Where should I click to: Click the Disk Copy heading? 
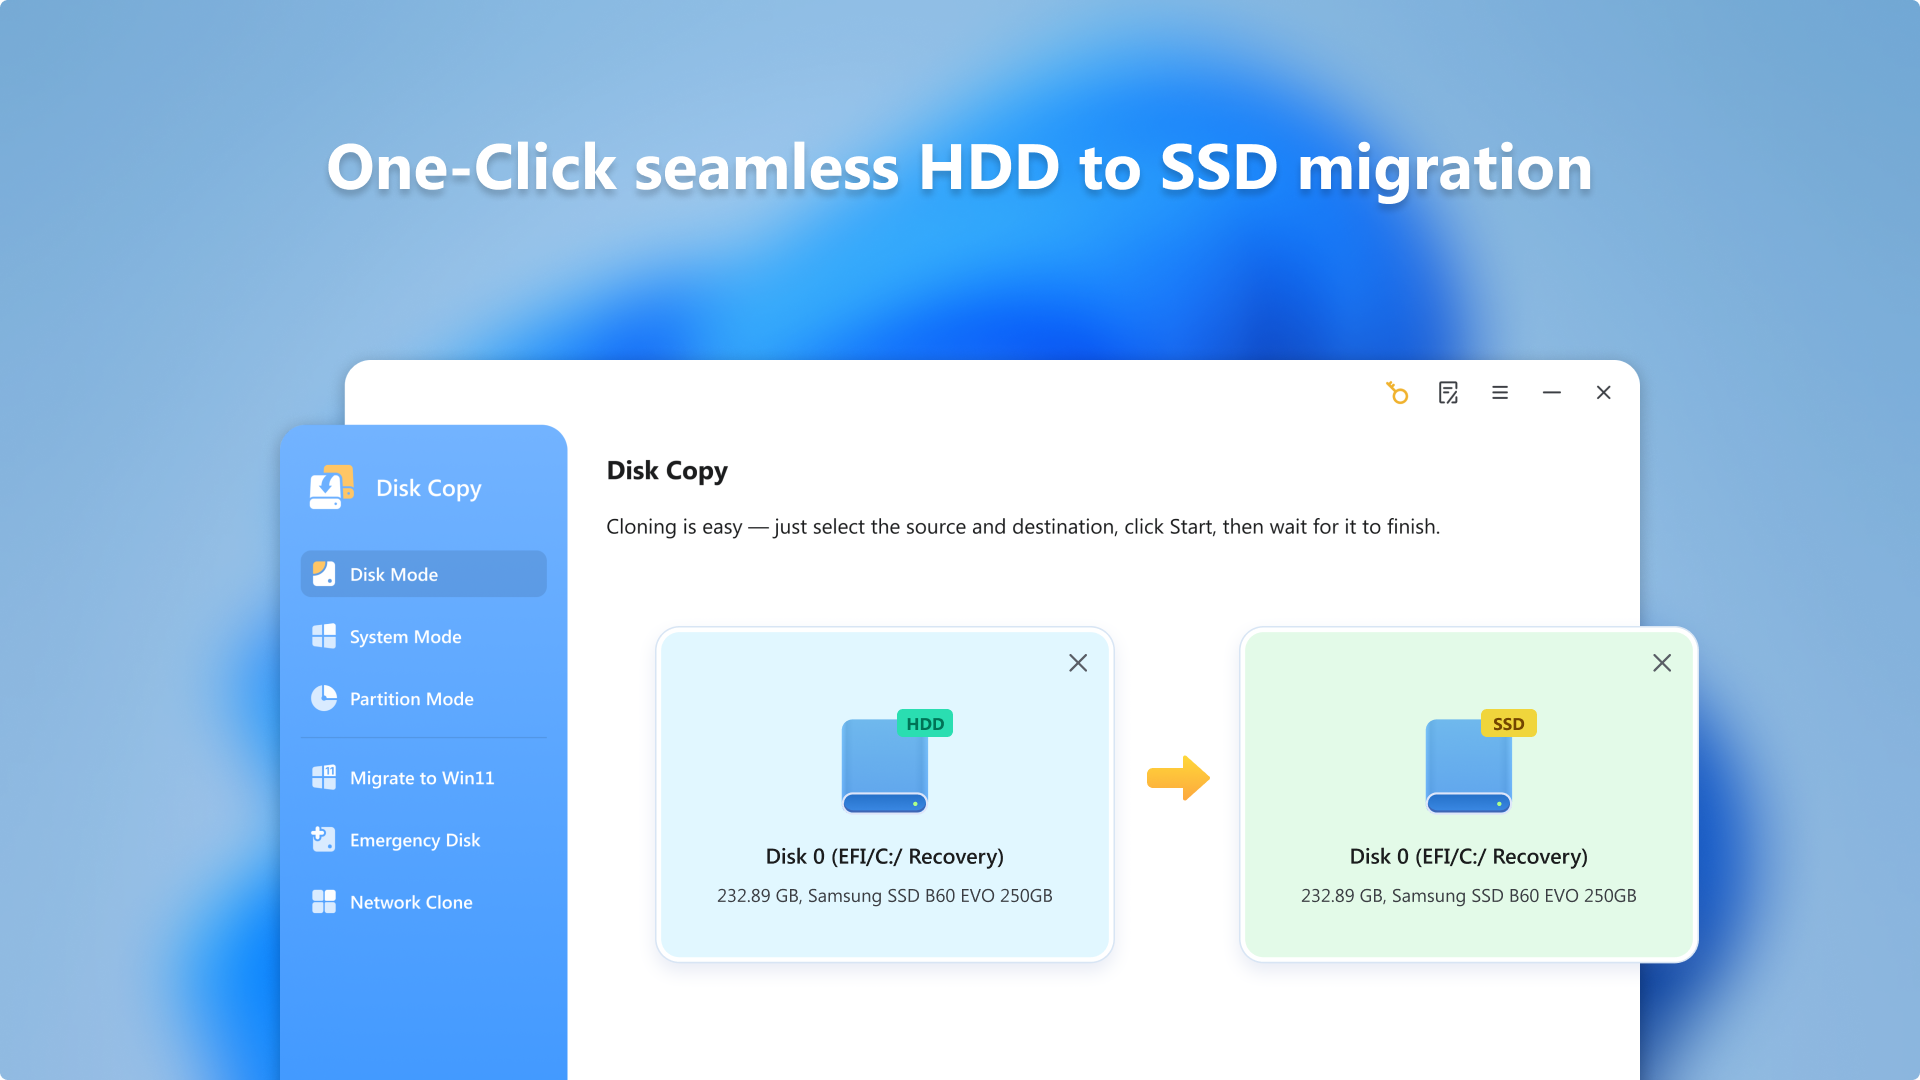[x=666, y=470]
